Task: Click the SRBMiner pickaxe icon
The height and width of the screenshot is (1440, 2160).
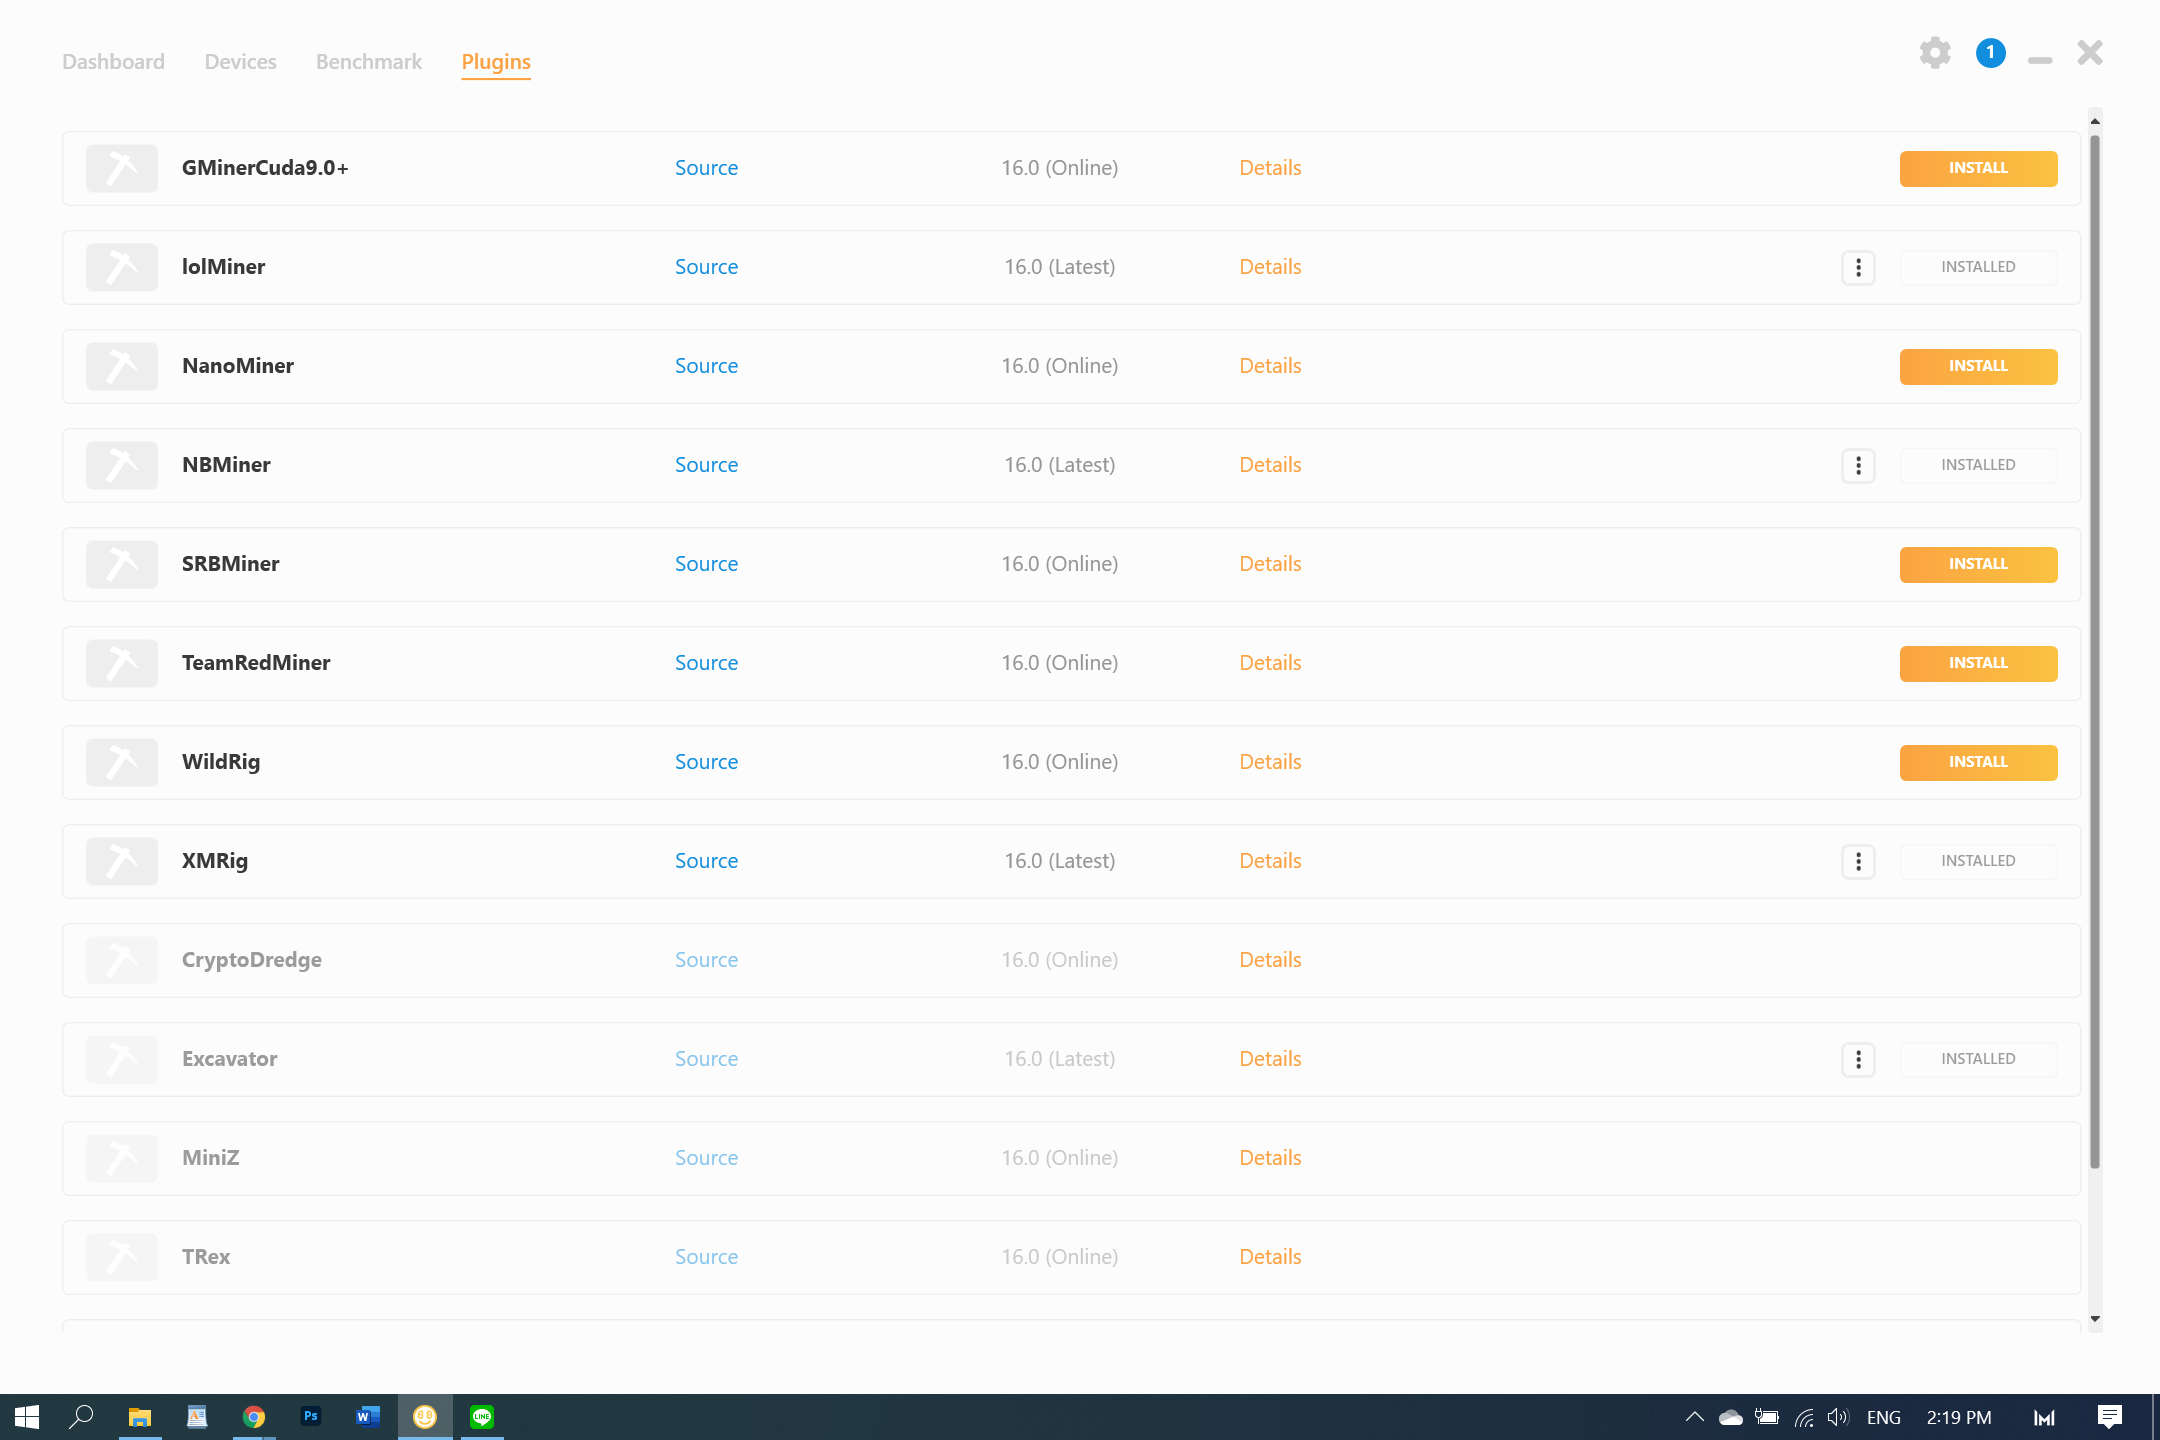Action: pyautogui.click(x=122, y=564)
